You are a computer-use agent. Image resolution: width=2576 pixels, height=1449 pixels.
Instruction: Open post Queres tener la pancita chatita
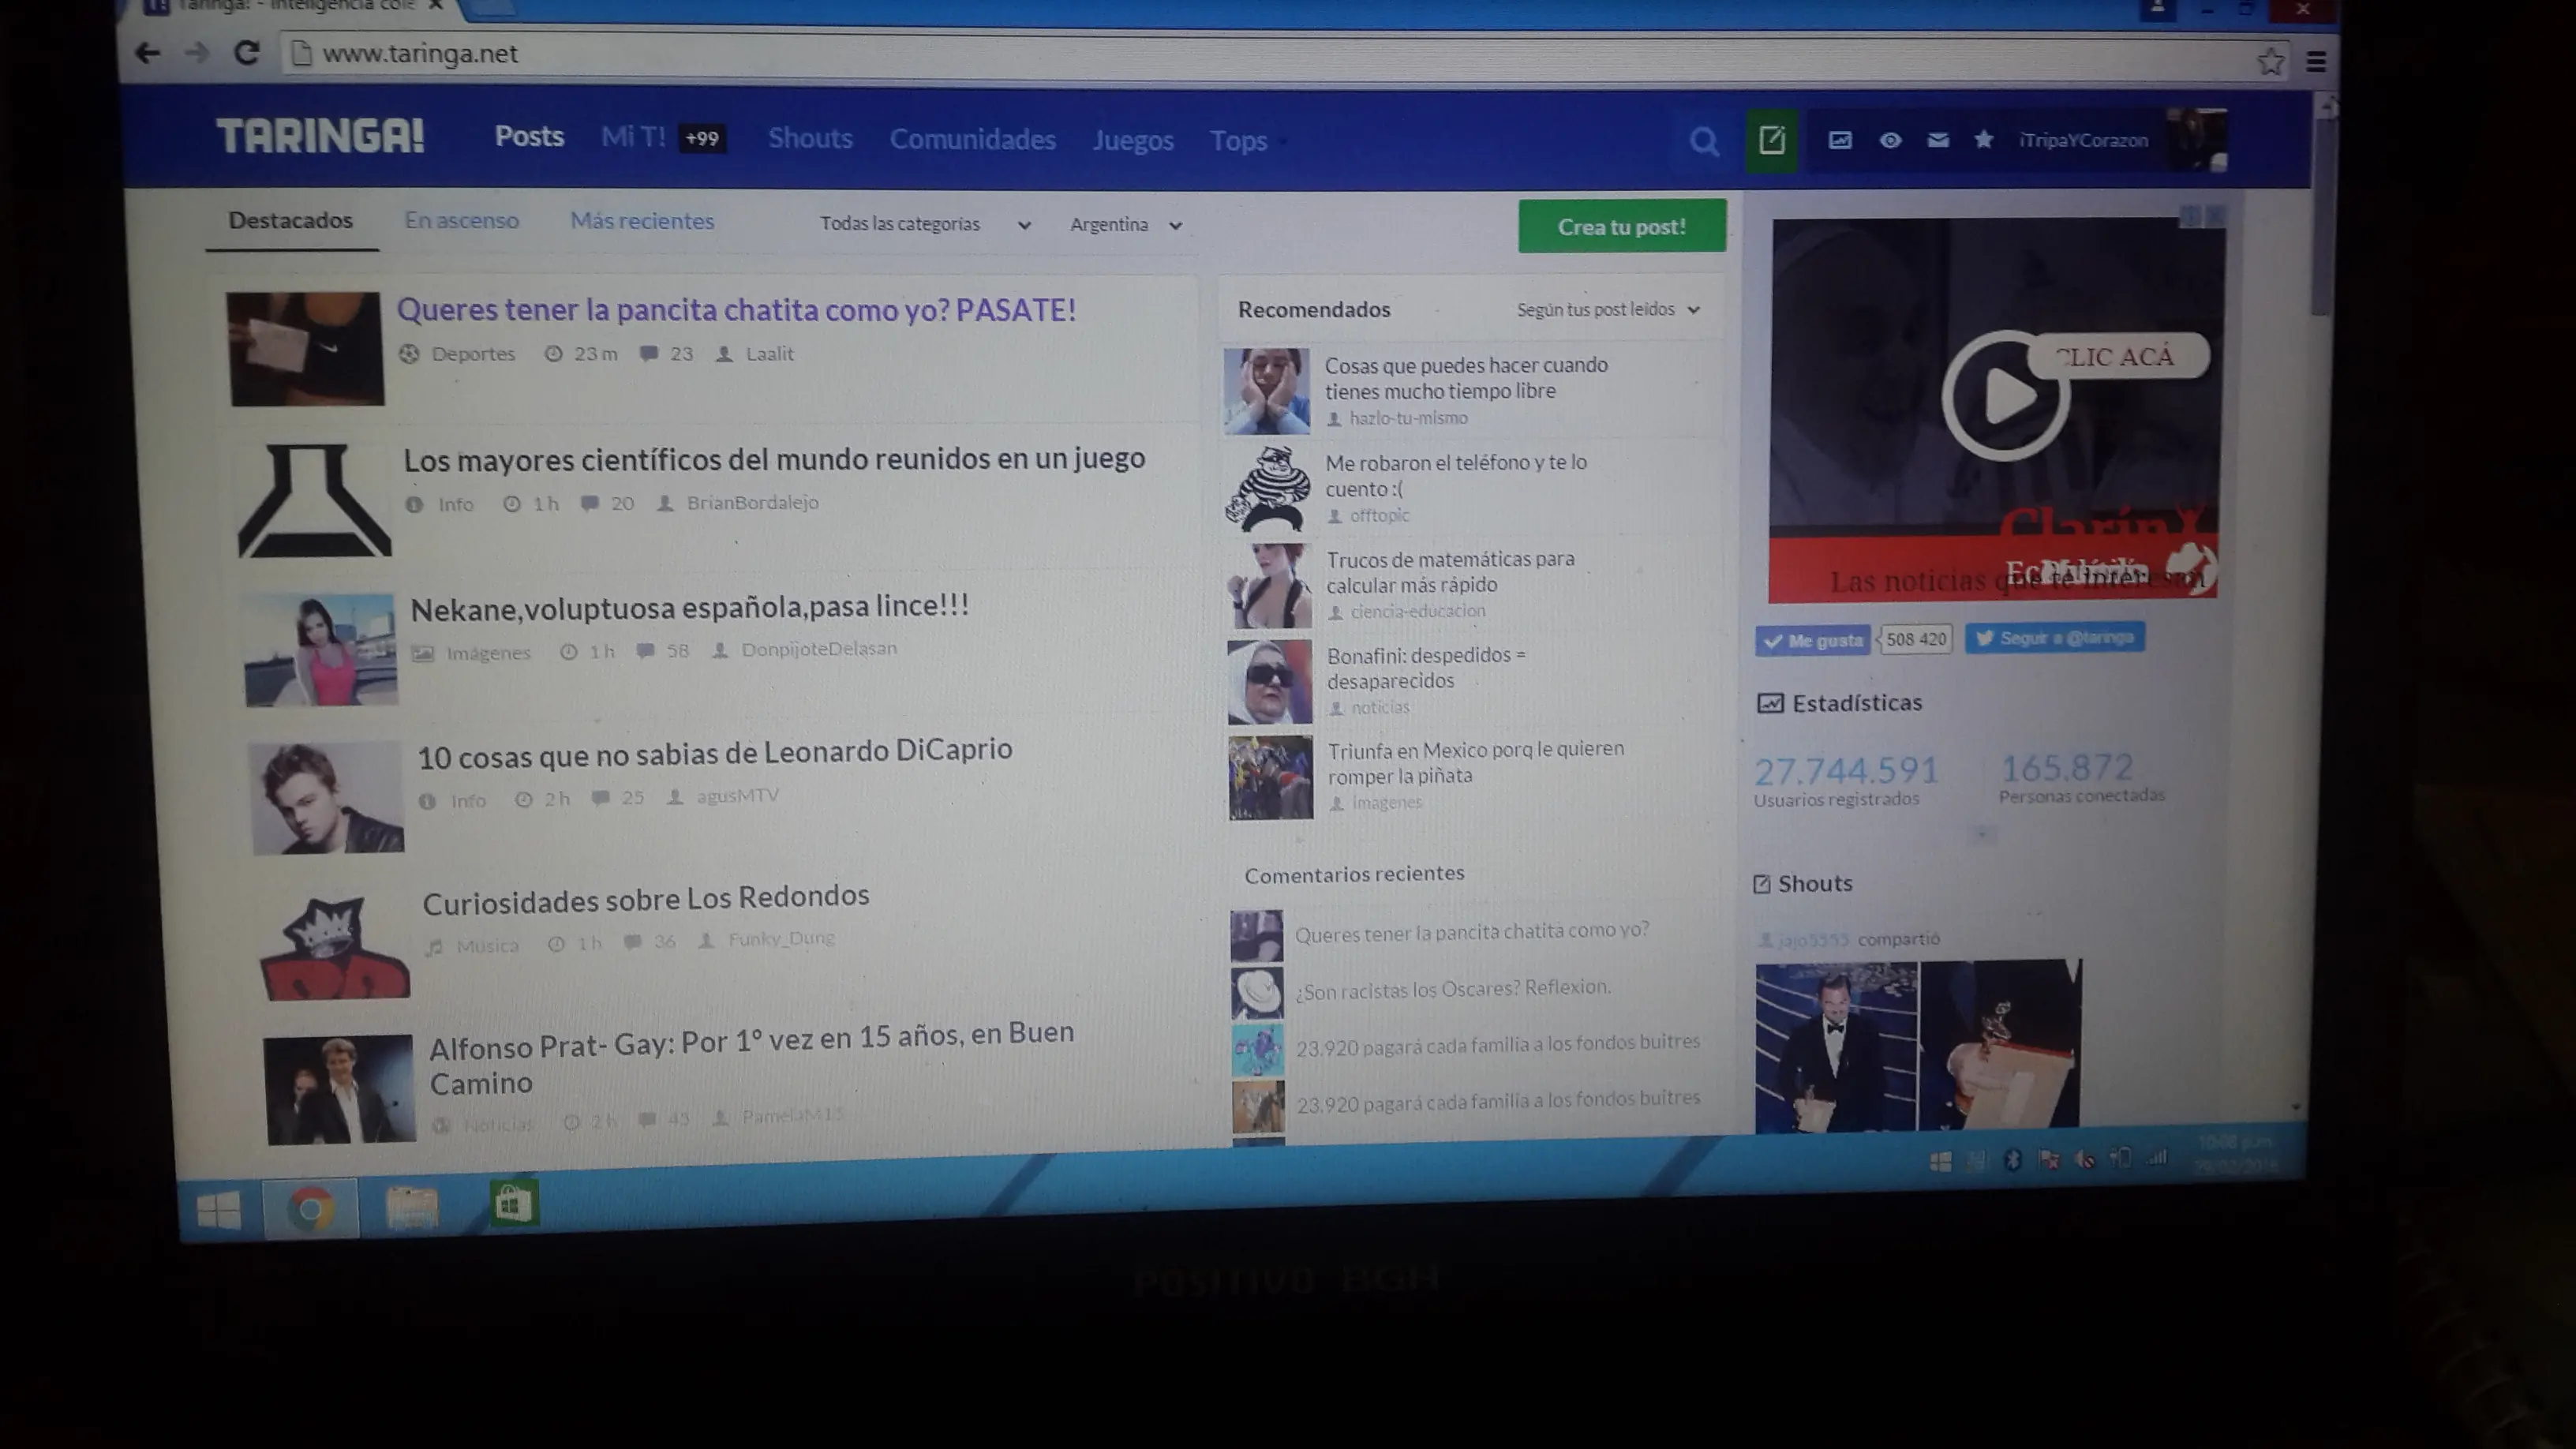tap(736, 310)
